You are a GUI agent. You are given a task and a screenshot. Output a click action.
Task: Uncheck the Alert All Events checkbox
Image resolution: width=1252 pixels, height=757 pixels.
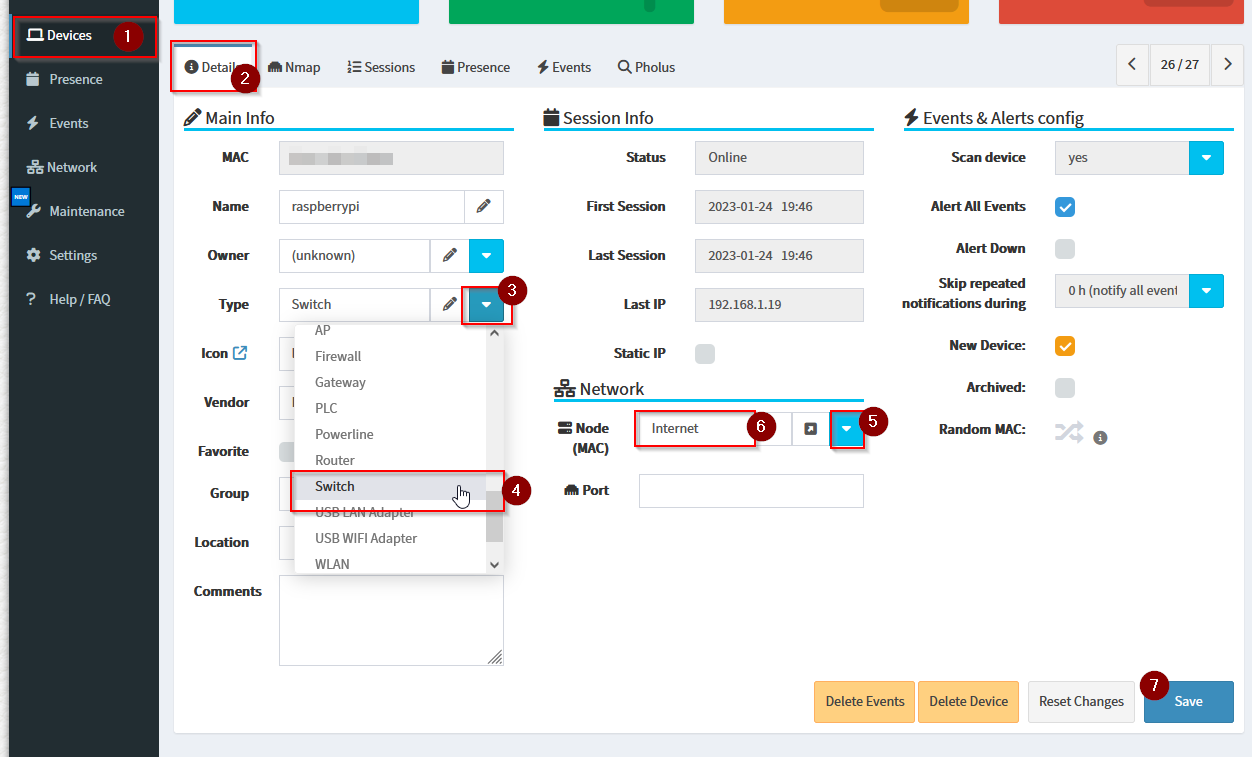pyautogui.click(x=1065, y=207)
